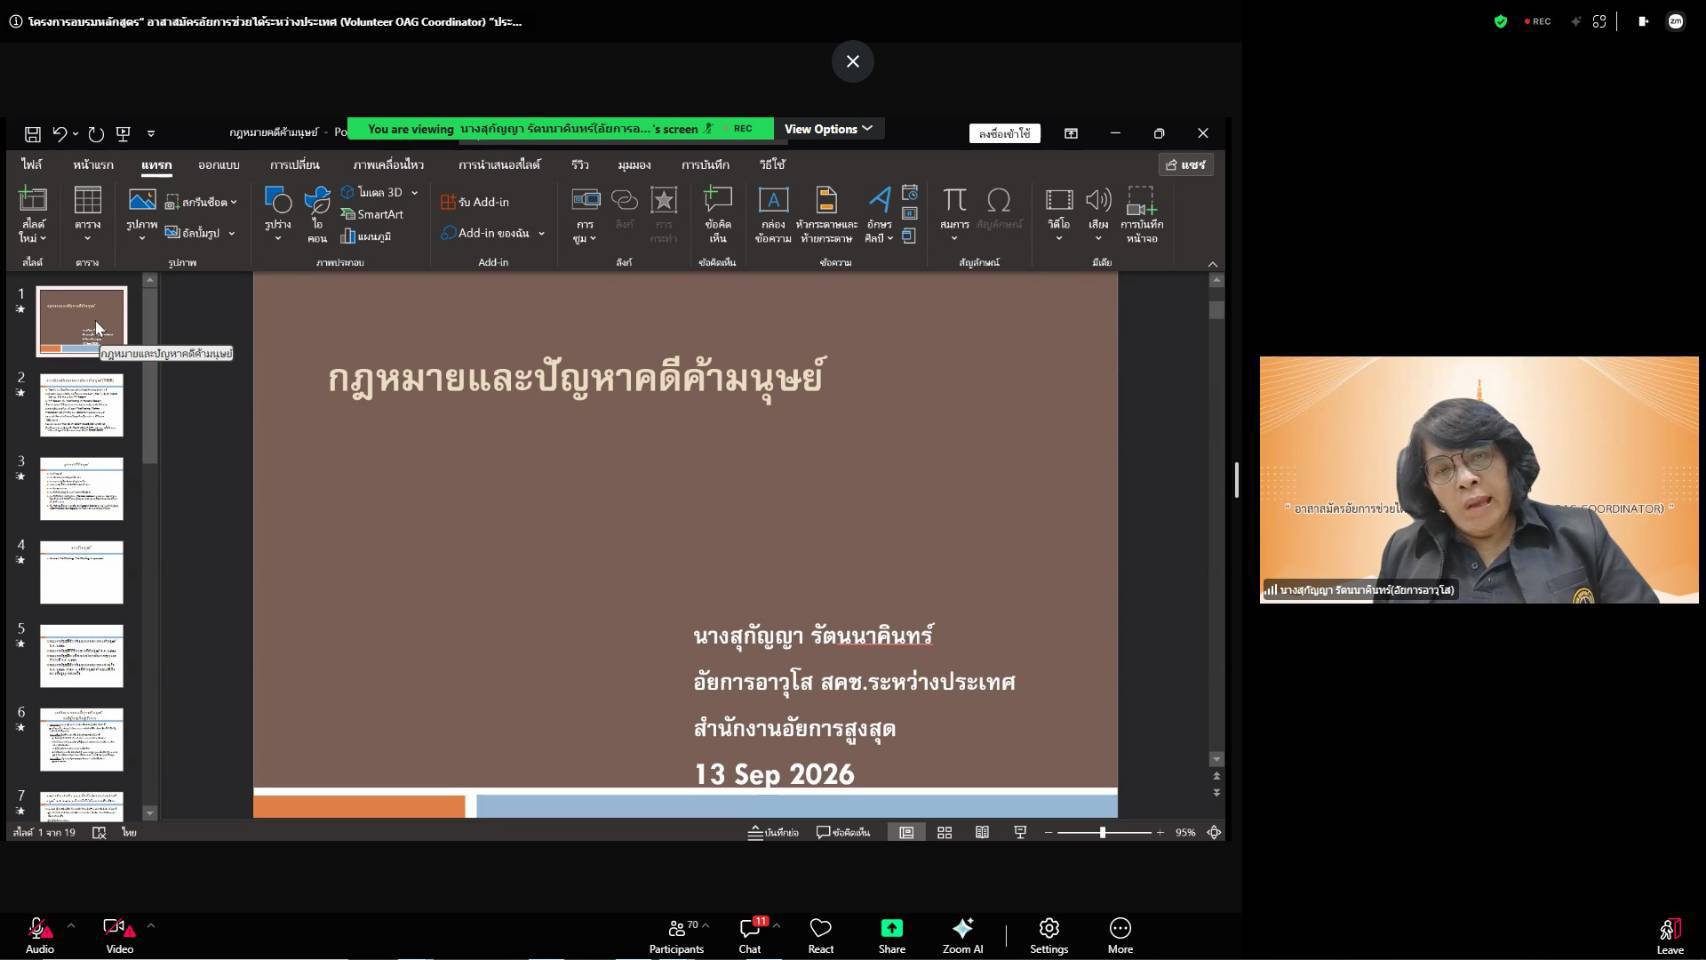Unmute the Audio microphone

[40, 936]
